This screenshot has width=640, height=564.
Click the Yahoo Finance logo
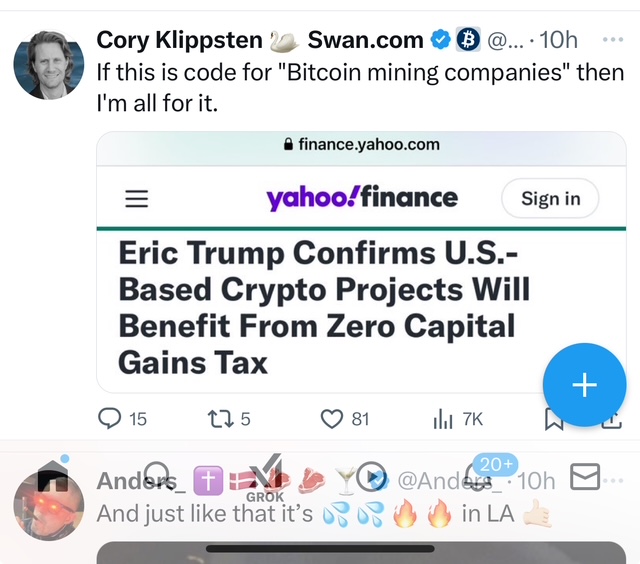362,197
